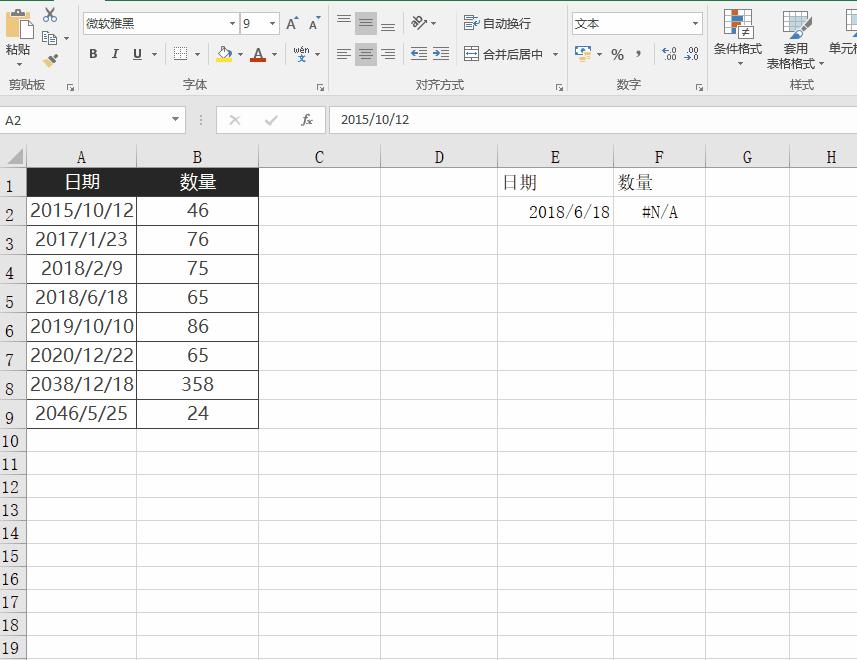The width and height of the screenshot is (857, 660).
Task: Open accounting number format icon
Action: coord(583,54)
